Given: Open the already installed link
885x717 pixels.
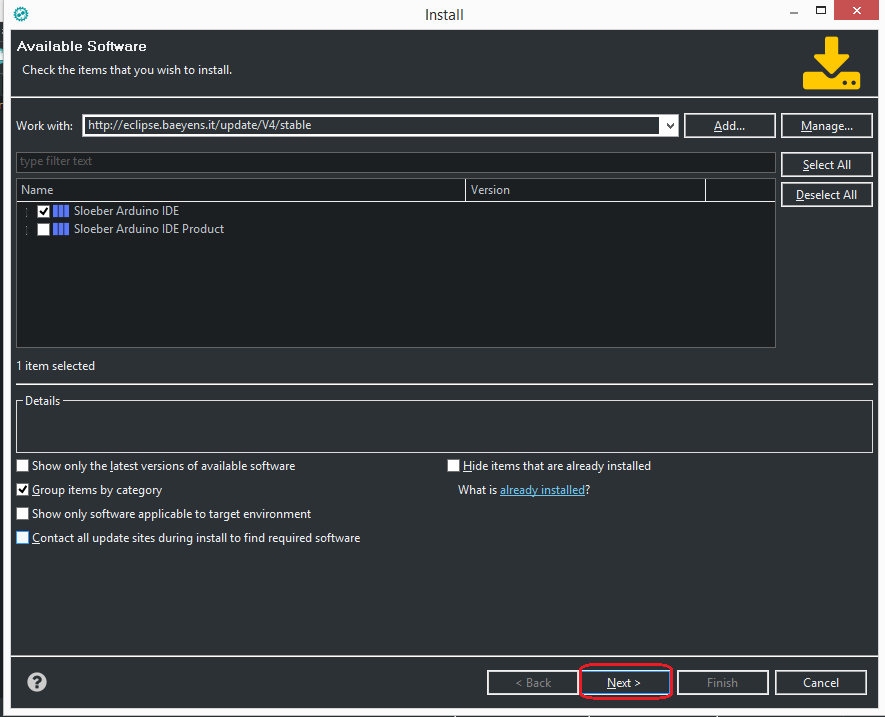Looking at the screenshot, I should 542,489.
